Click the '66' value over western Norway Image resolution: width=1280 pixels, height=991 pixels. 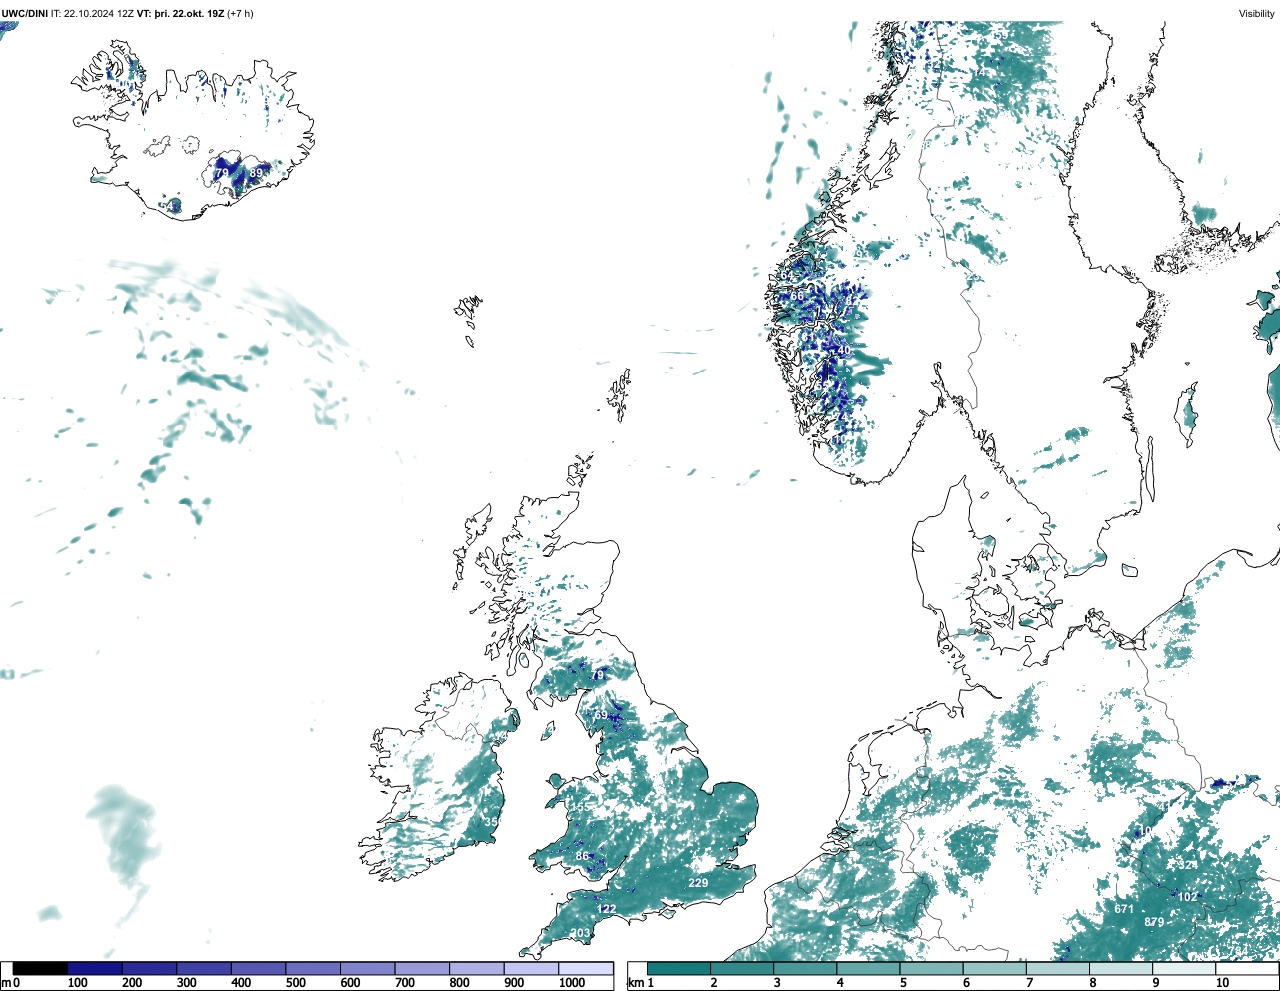(x=798, y=297)
